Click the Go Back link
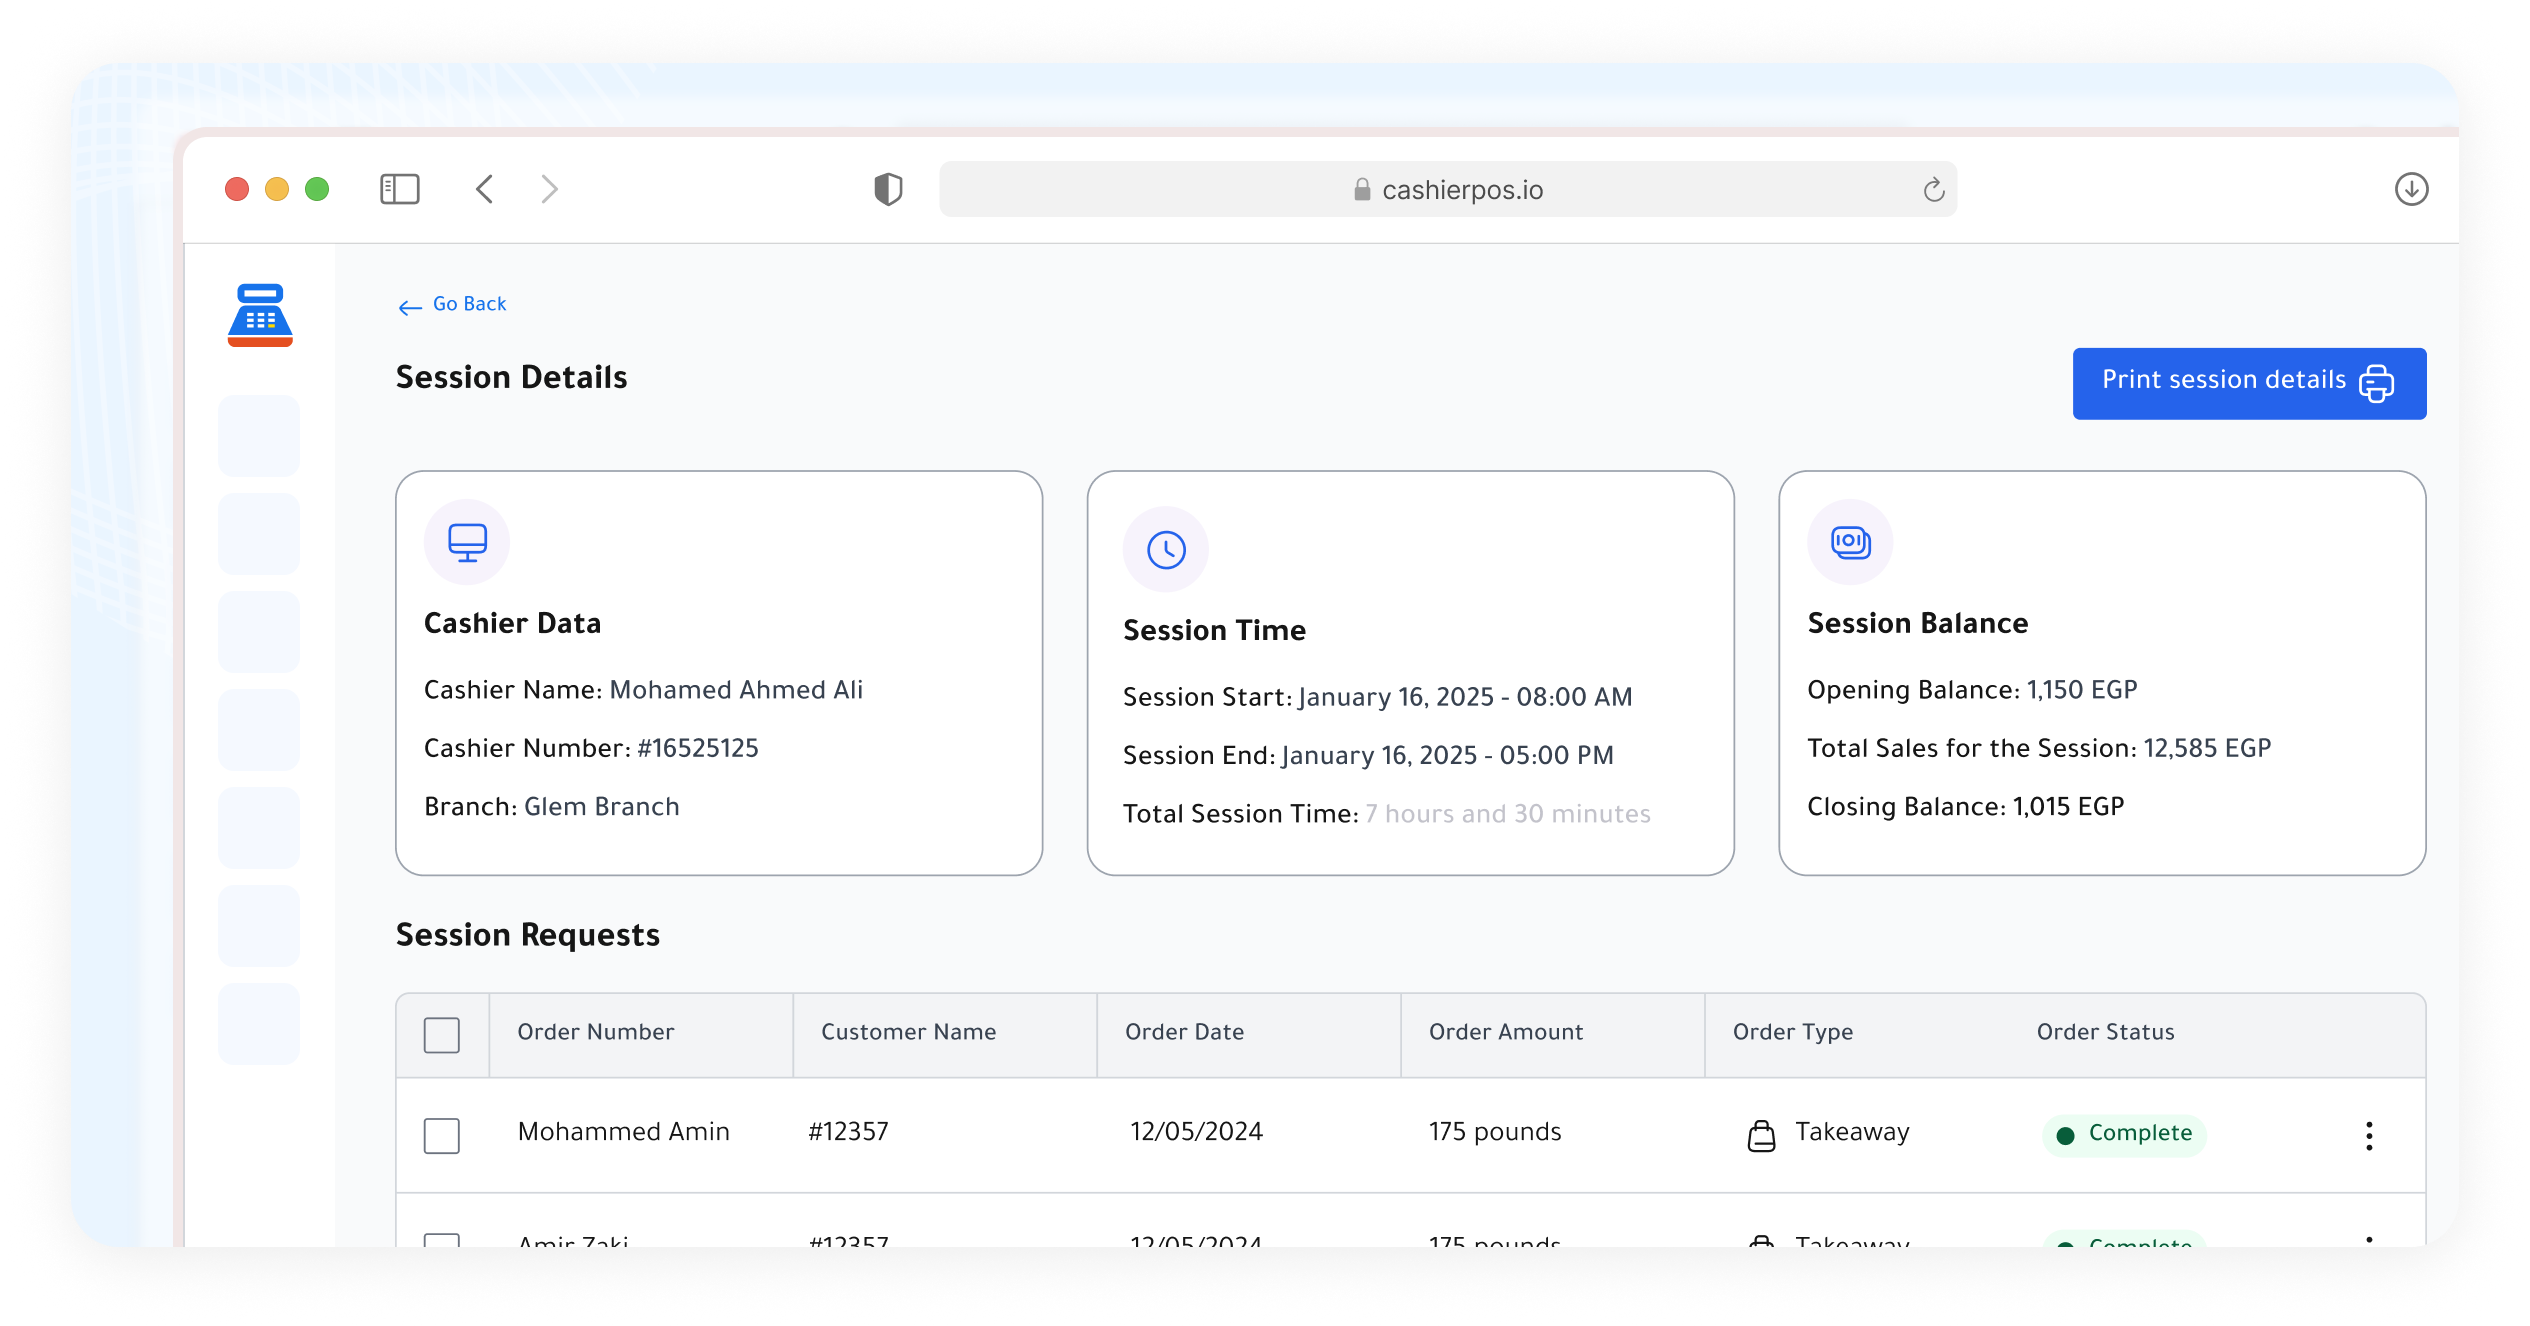This screenshot has height=1326, width=2530. [x=452, y=304]
